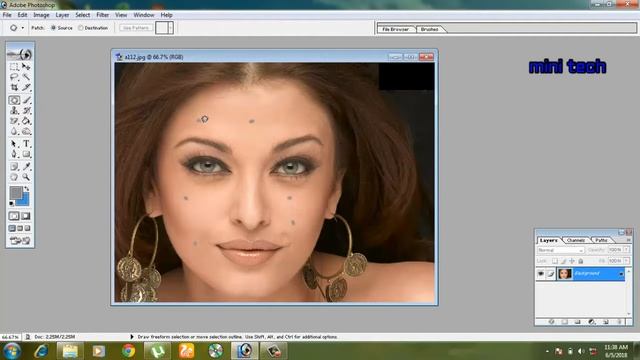This screenshot has width=640, height=360.
Task: Open the pattern picker dropdown
Action: (171, 28)
